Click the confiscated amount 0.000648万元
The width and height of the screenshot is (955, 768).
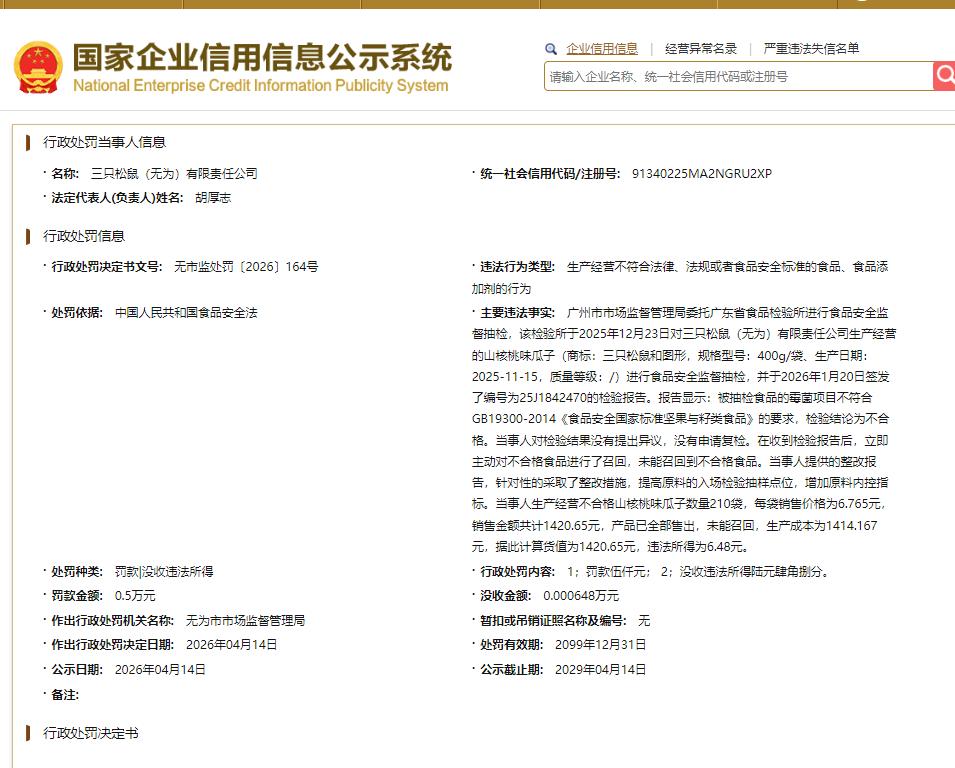(580, 595)
